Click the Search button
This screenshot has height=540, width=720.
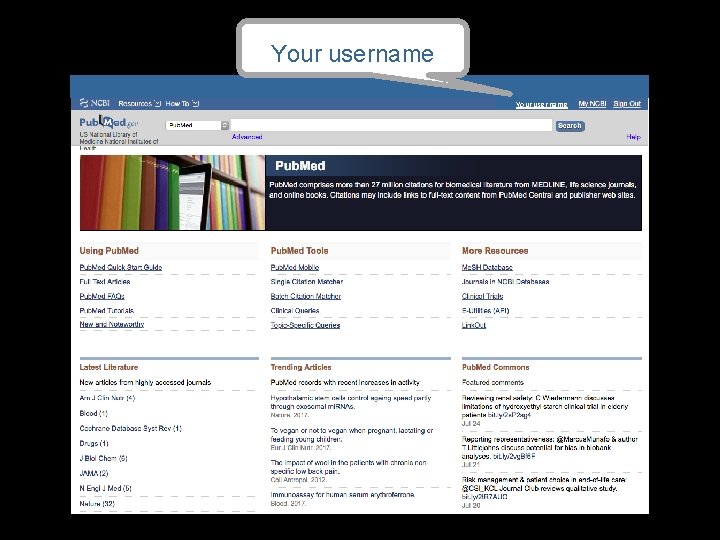569,125
